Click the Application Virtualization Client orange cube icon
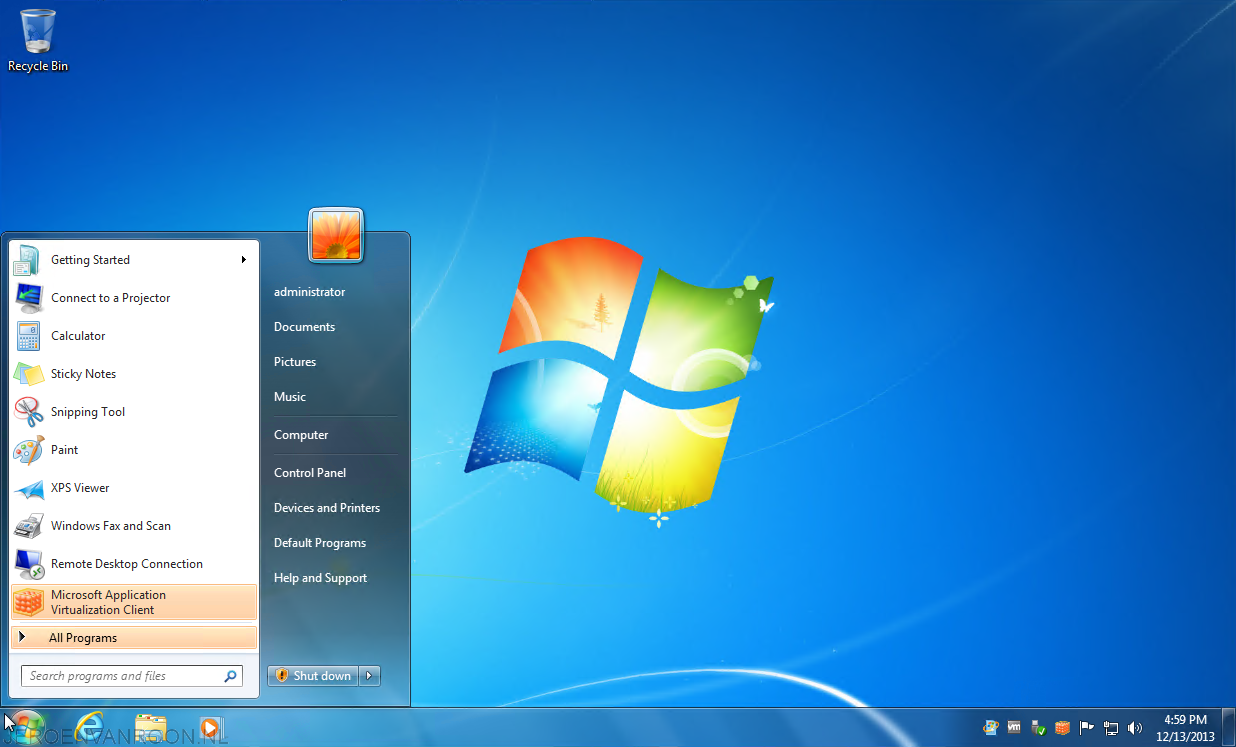The image size is (1236, 747). click(28, 602)
